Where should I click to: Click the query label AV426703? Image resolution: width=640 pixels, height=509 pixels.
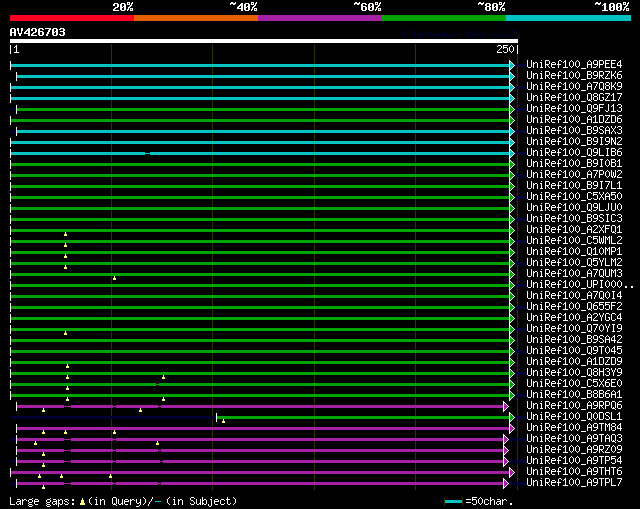[x=38, y=32]
